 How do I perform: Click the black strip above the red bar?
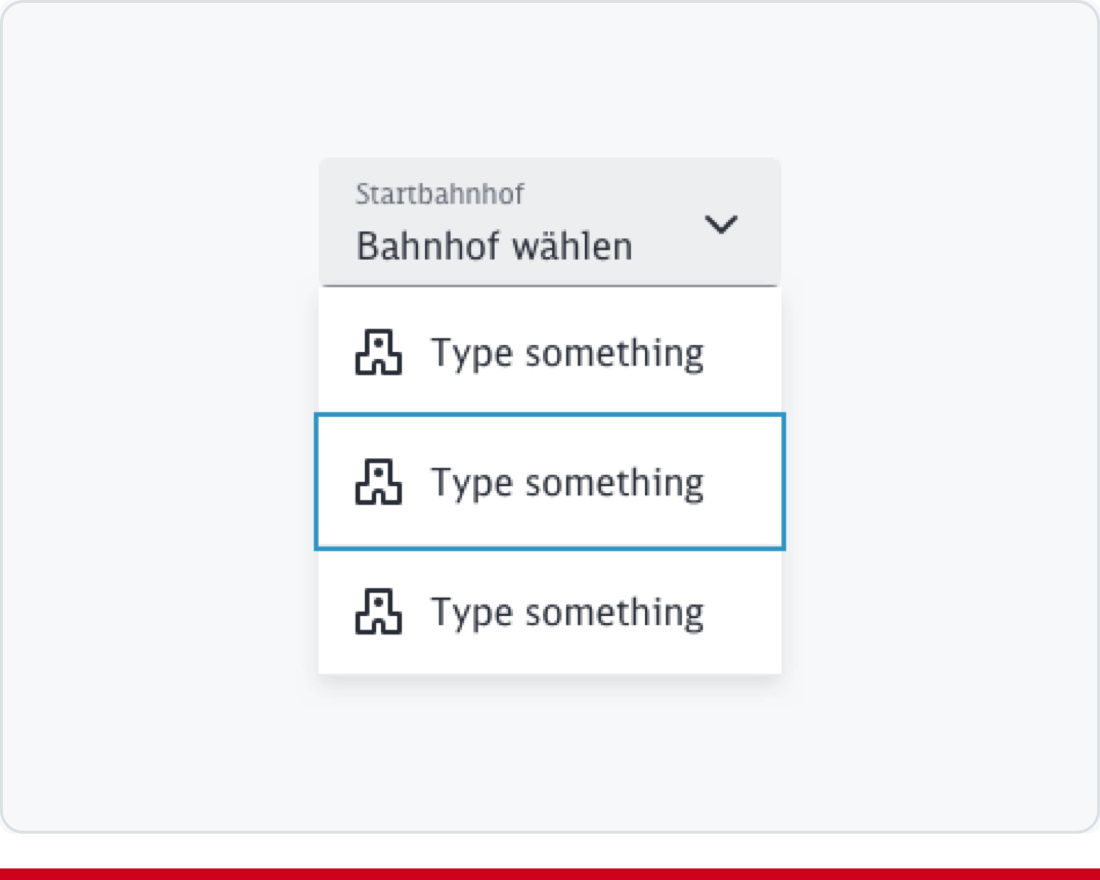(x=549, y=850)
